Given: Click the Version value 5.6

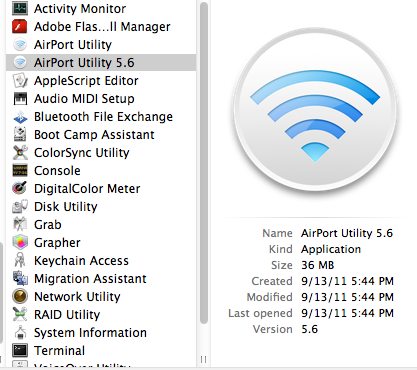Looking at the screenshot, I should pyautogui.click(x=310, y=329).
